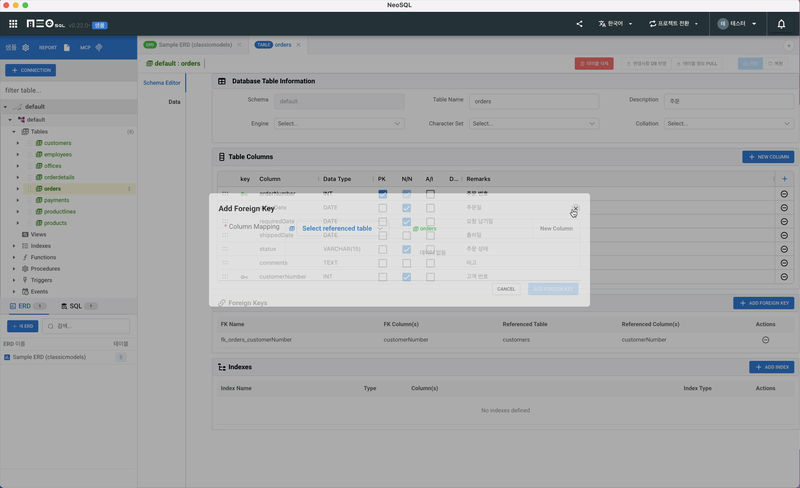Close the Add Foreign Key dialog
The image size is (800, 488).
[575, 208]
